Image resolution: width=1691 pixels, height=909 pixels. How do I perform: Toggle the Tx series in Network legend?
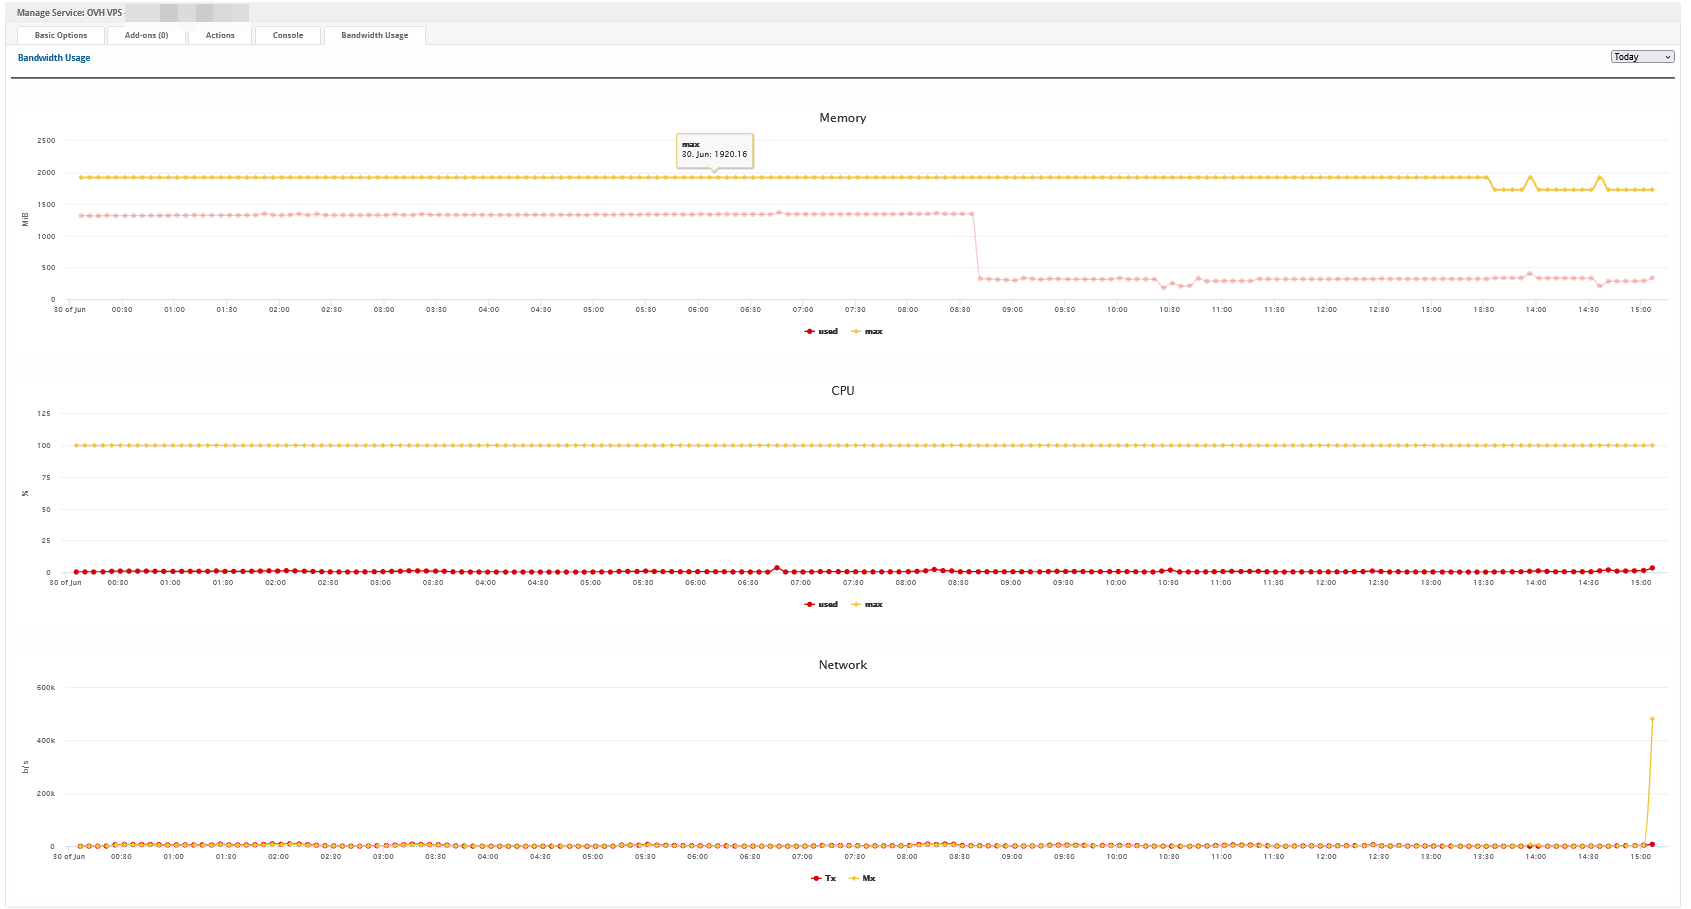[x=824, y=878]
